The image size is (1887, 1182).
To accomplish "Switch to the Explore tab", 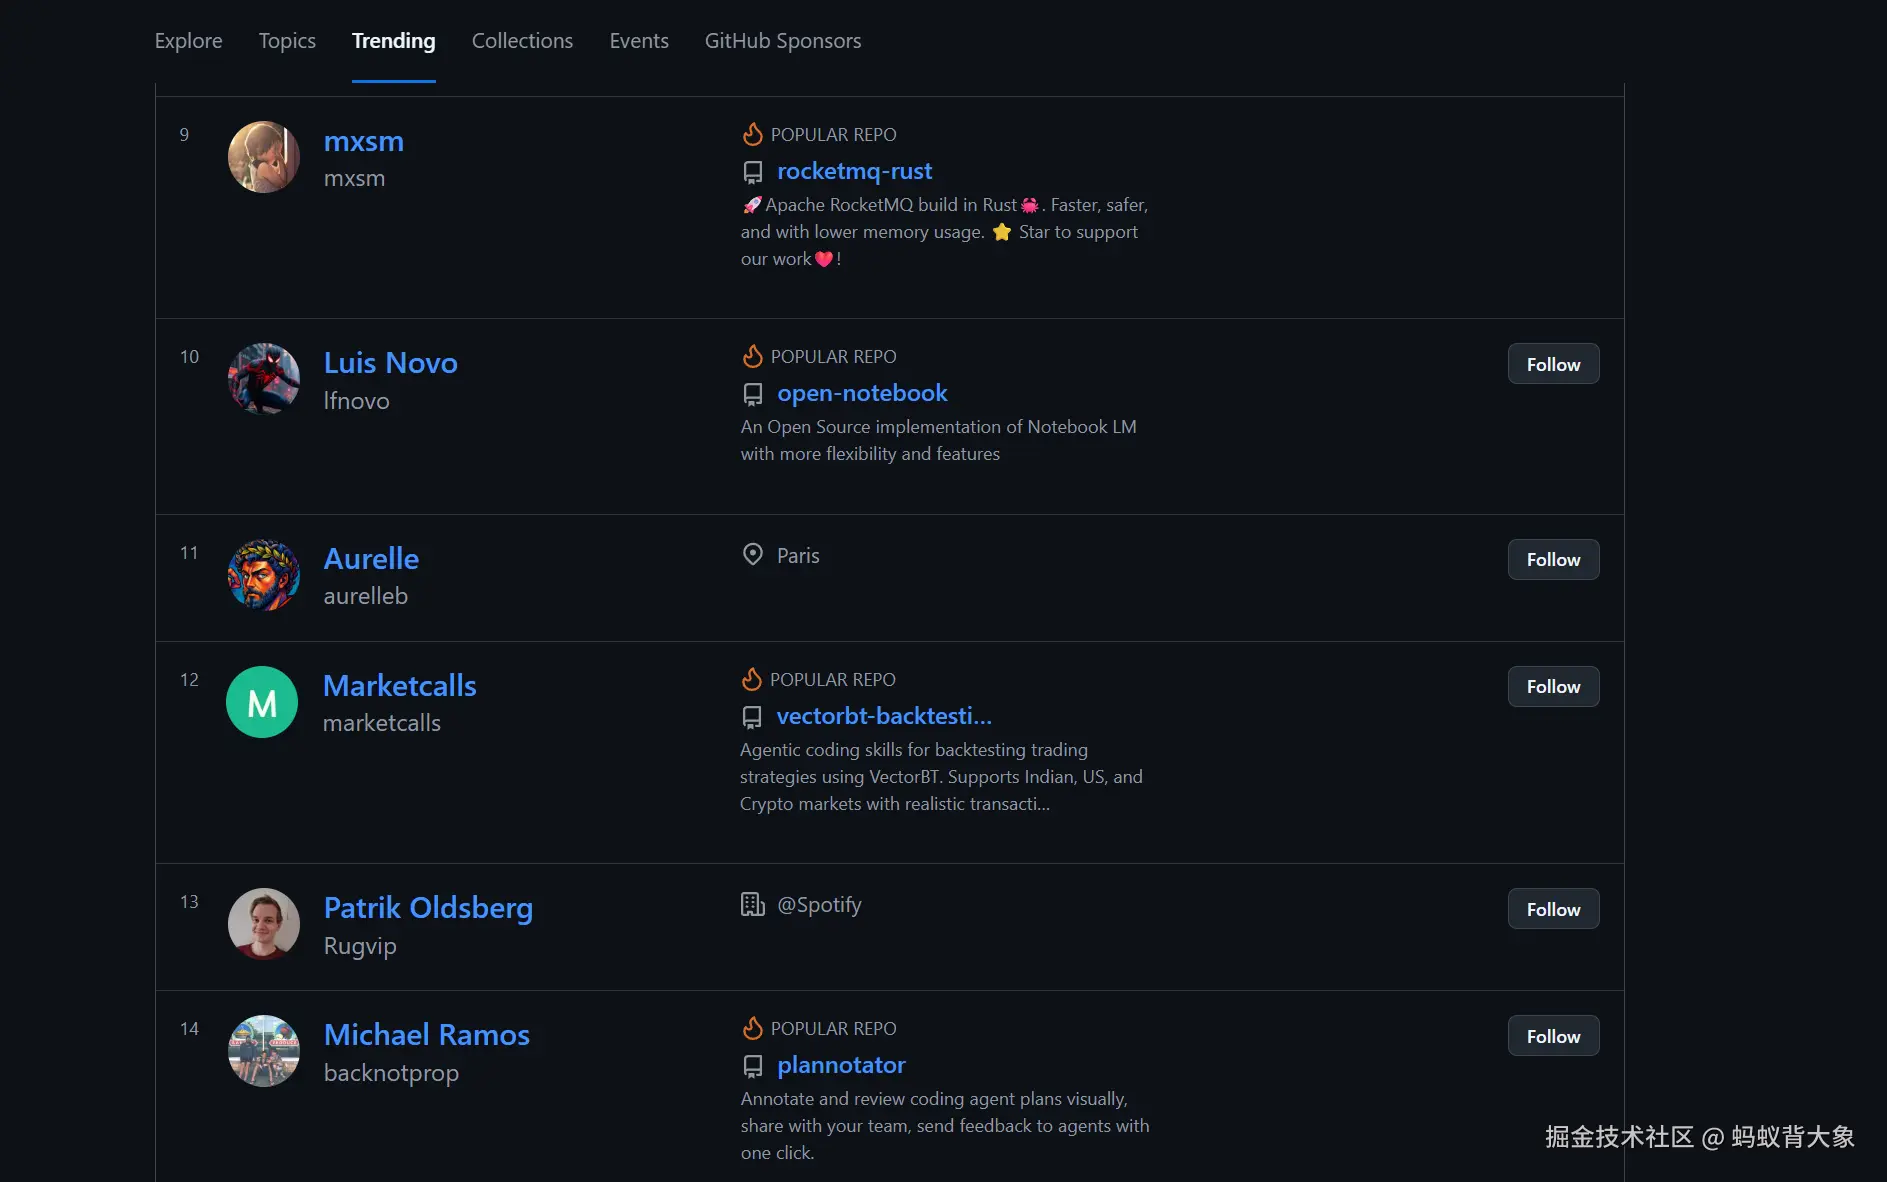I will 188,41.
